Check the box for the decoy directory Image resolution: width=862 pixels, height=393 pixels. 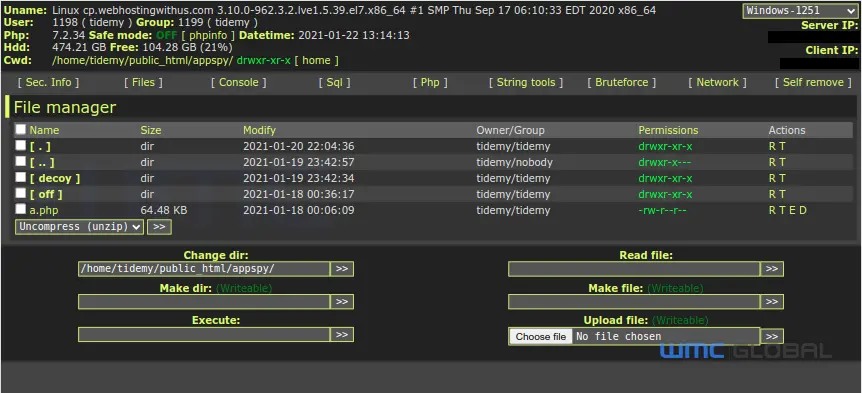[20, 178]
